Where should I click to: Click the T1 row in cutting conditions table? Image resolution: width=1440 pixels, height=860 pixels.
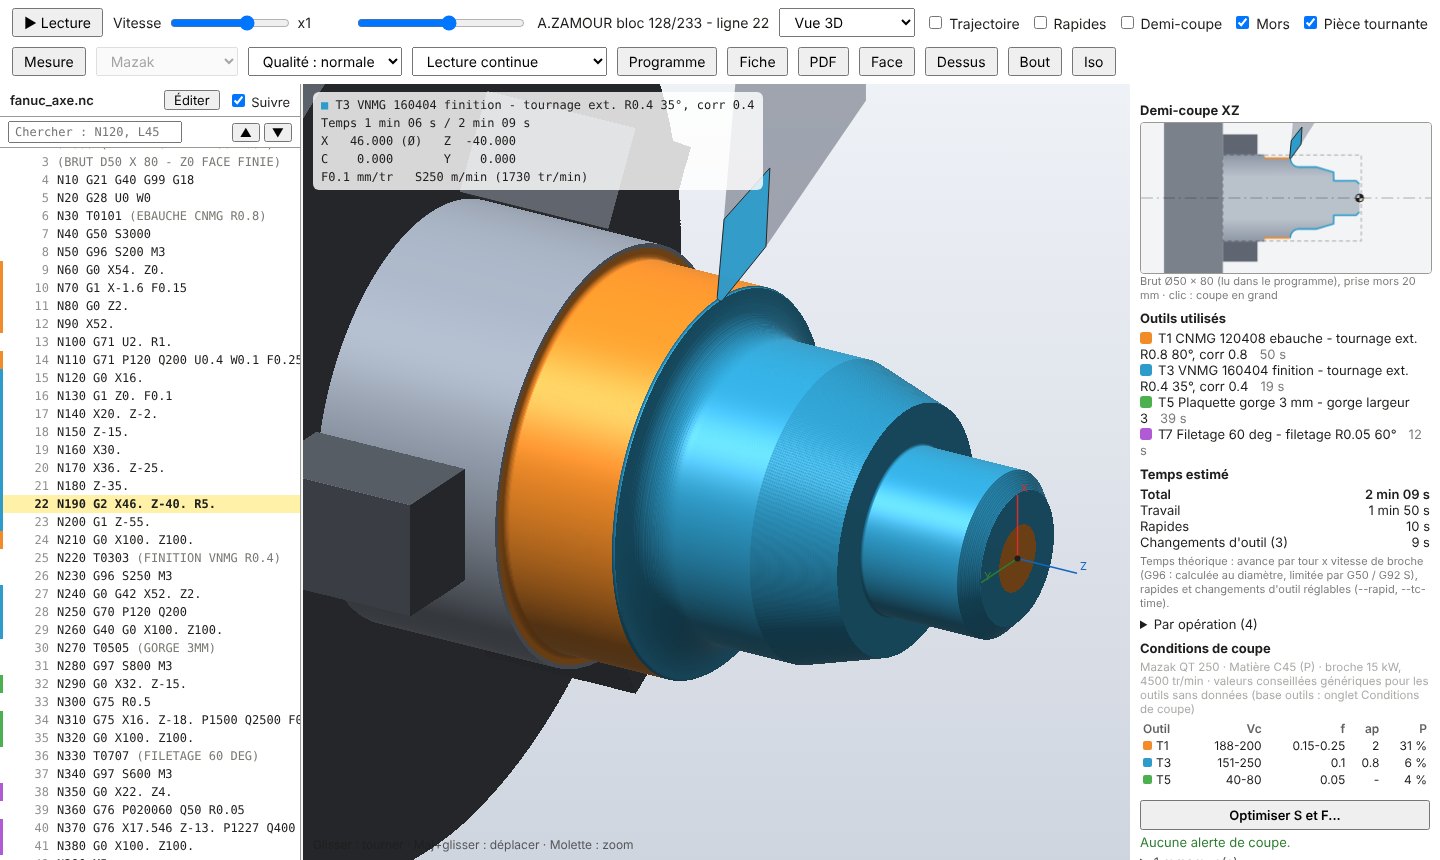tap(1285, 746)
